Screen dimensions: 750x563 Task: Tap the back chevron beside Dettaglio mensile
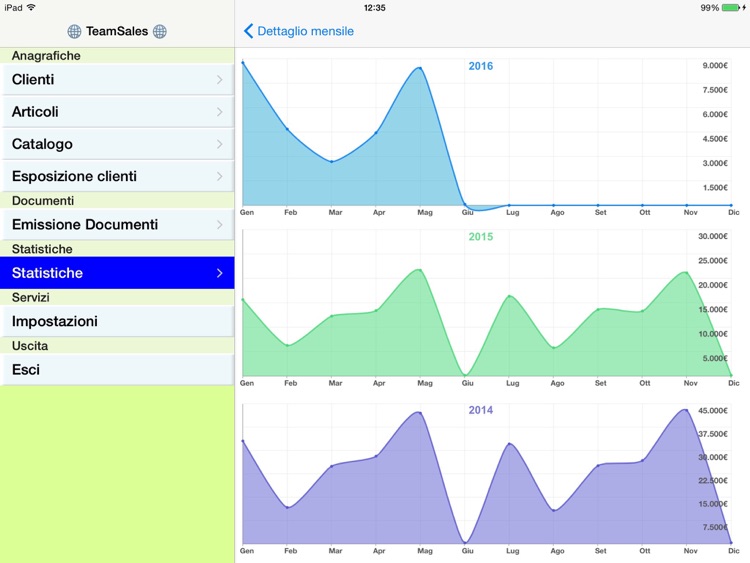[248, 31]
